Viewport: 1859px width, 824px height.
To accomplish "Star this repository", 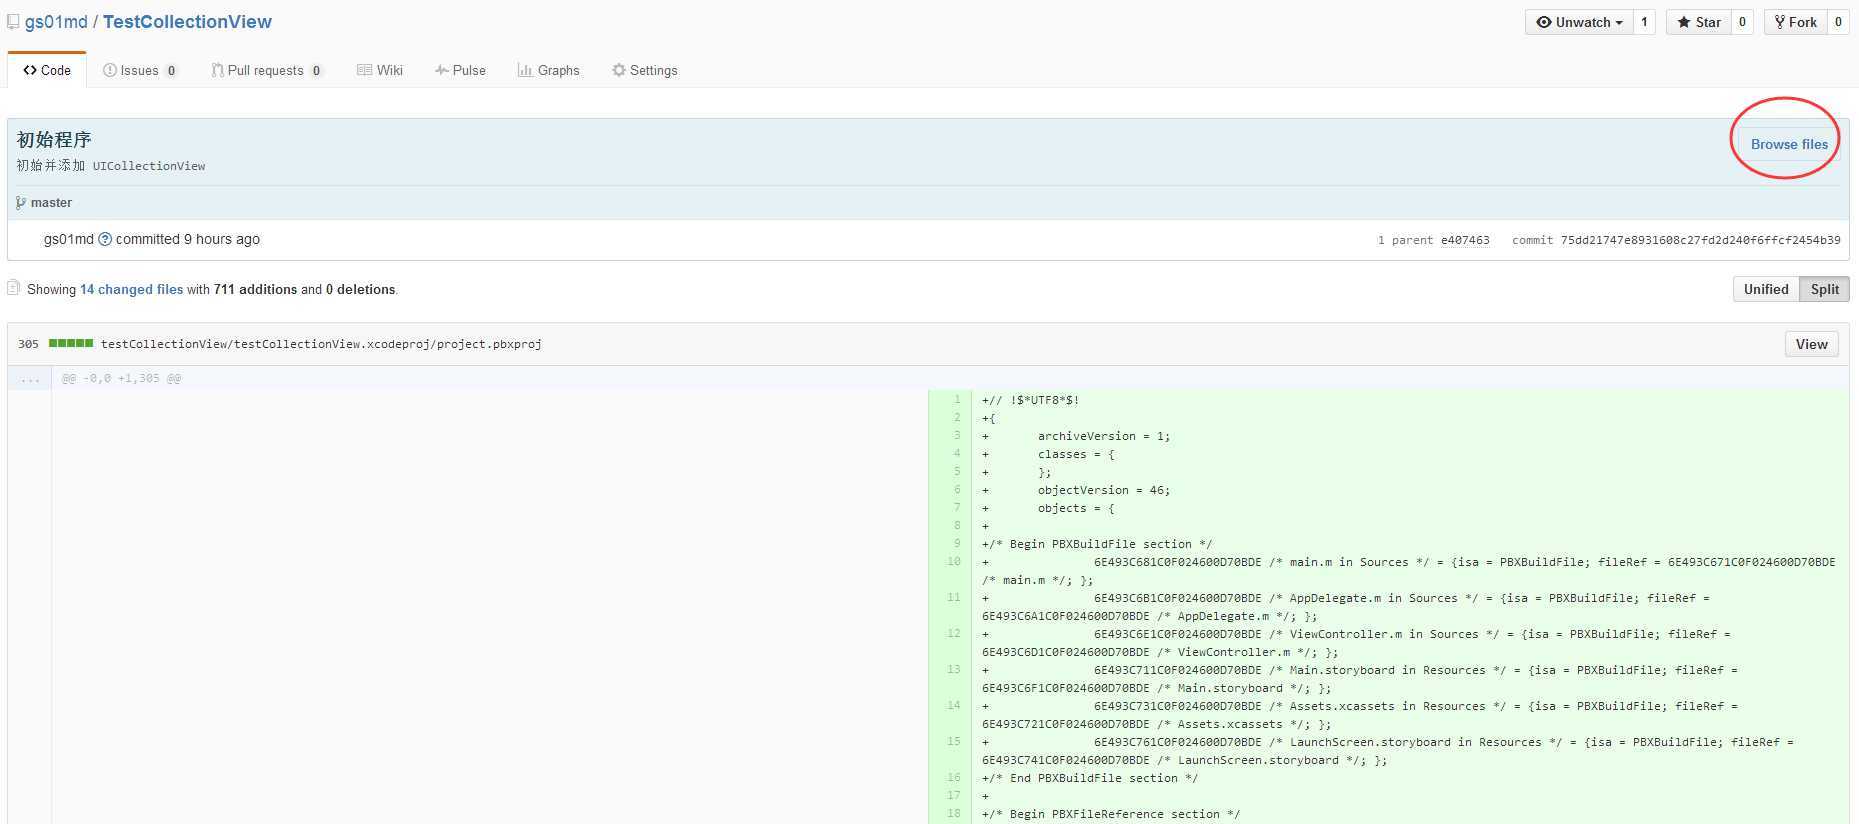I will point(1699,22).
